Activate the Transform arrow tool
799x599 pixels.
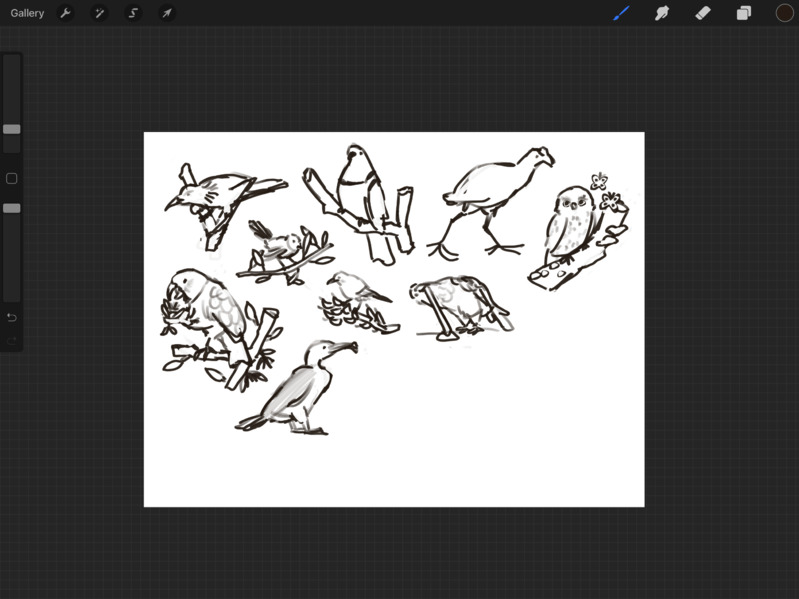[x=167, y=13]
